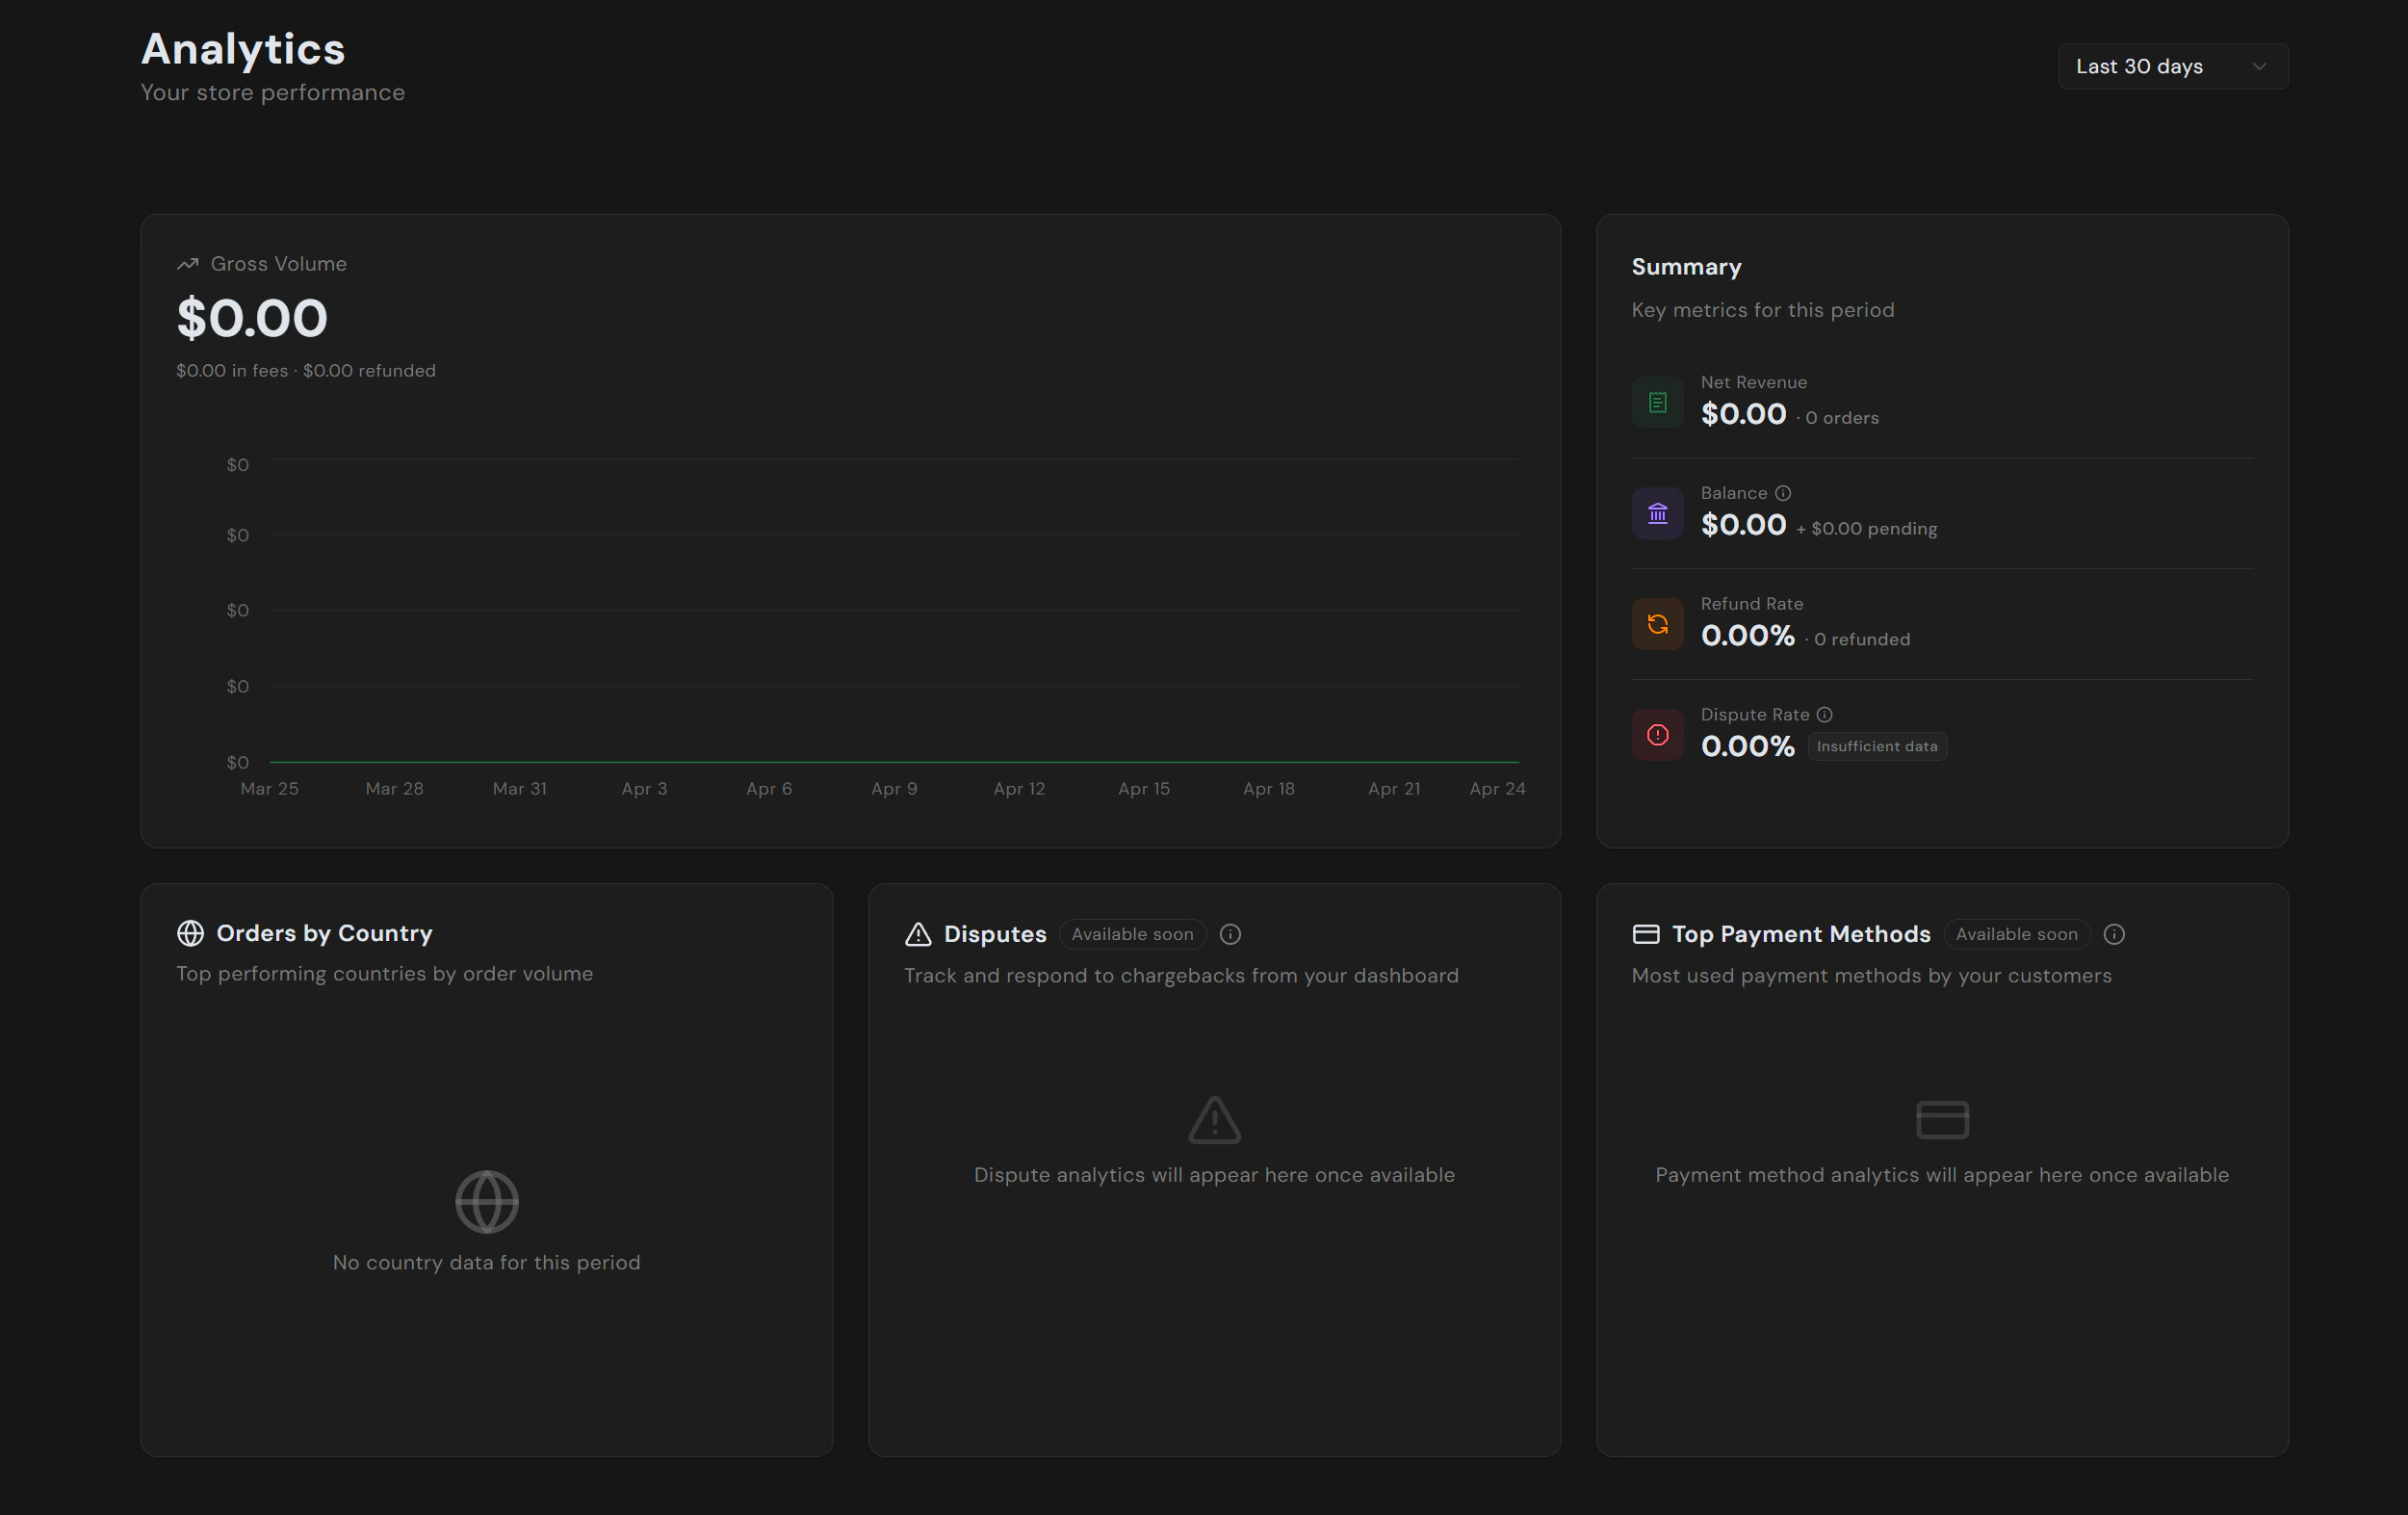Click the Refund Rate refresh icon
Screen dimensions: 2408x1515
coord(1656,623)
